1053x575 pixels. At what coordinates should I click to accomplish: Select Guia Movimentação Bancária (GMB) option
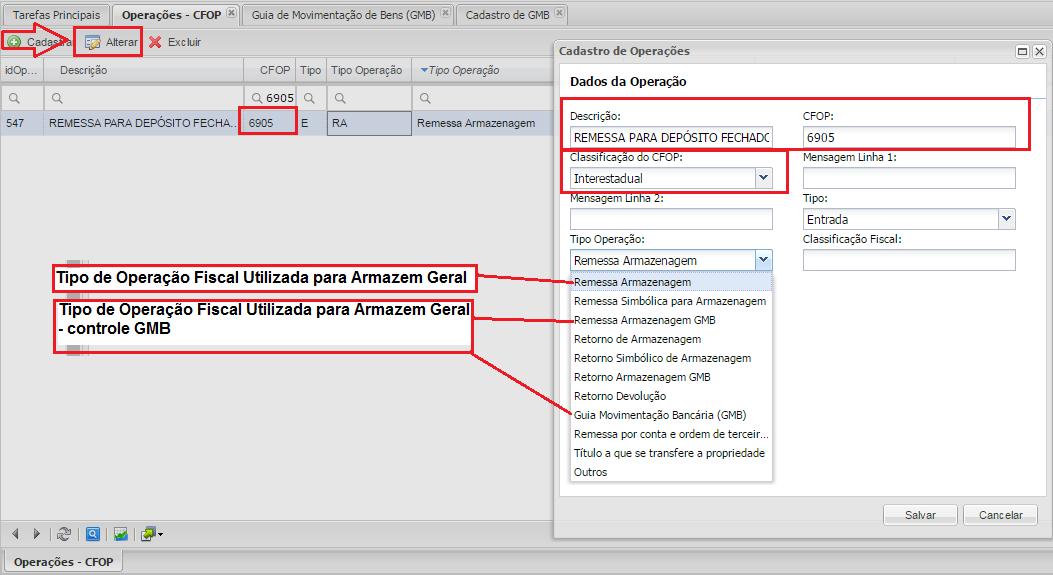click(672, 415)
